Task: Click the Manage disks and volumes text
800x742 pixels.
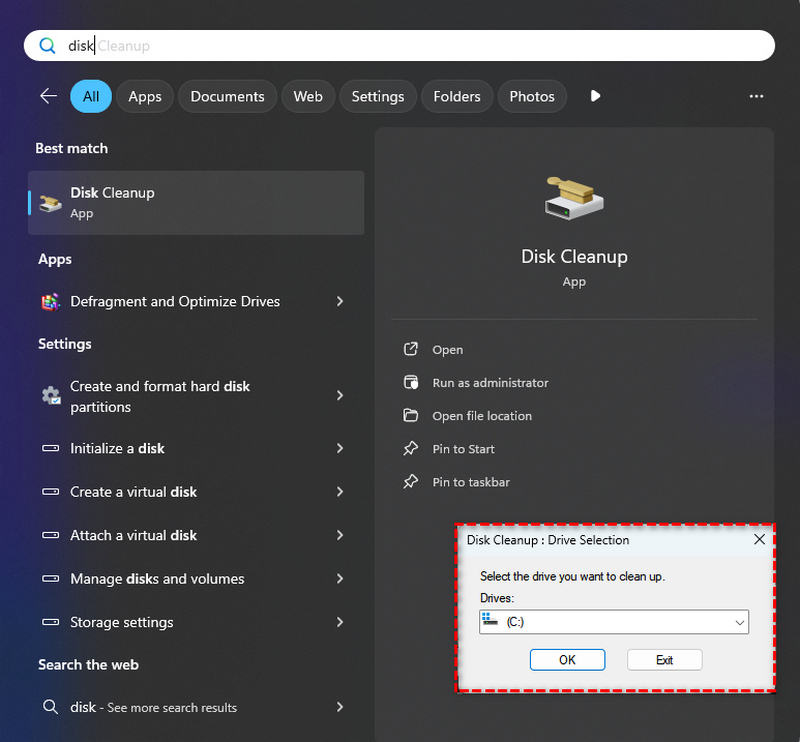Action: point(157,578)
